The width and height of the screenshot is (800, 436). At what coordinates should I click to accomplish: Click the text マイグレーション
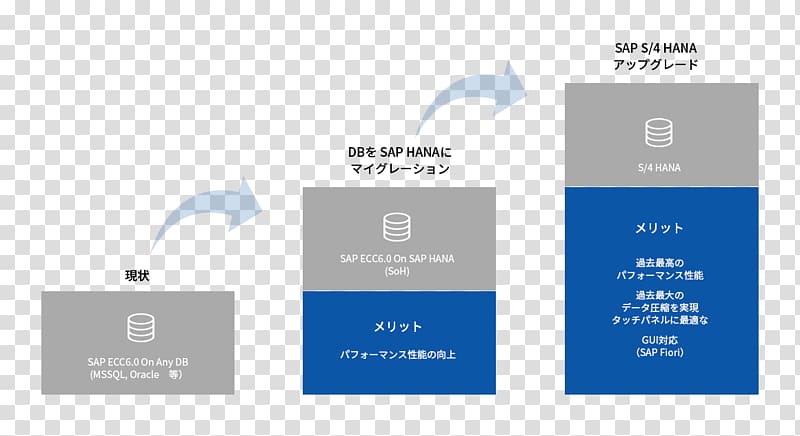pos(401,169)
